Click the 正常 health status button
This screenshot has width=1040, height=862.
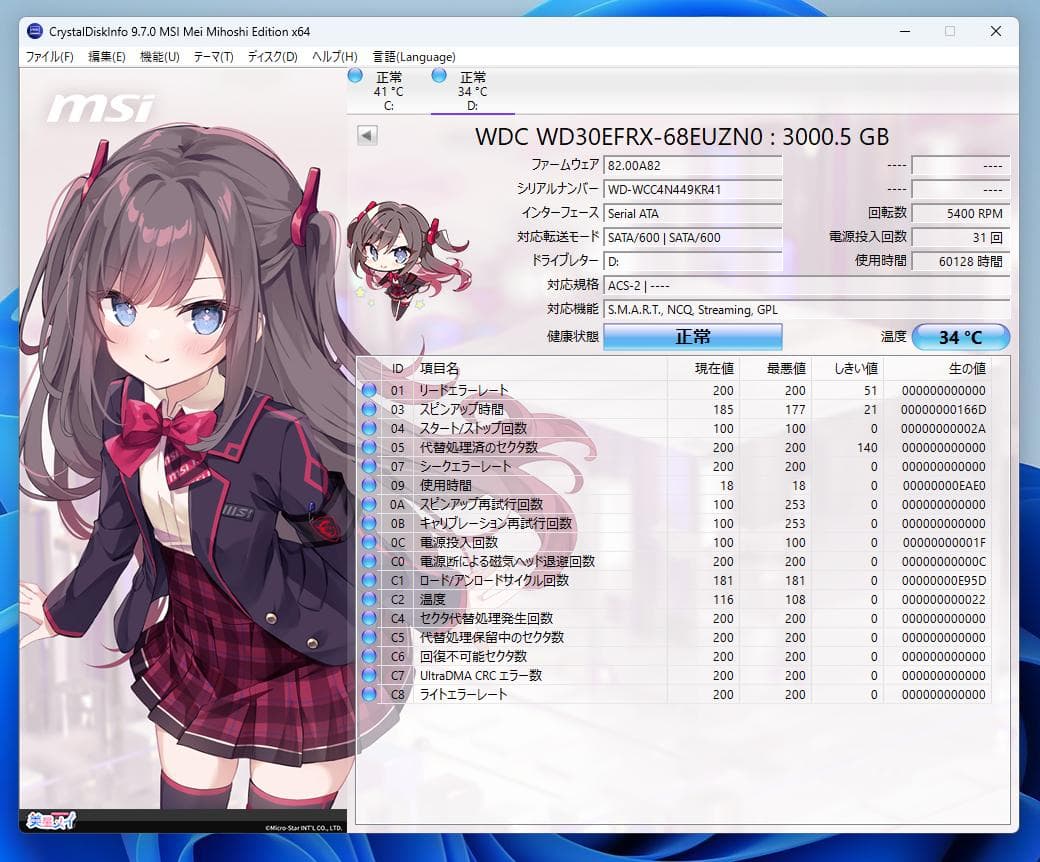tap(692, 337)
